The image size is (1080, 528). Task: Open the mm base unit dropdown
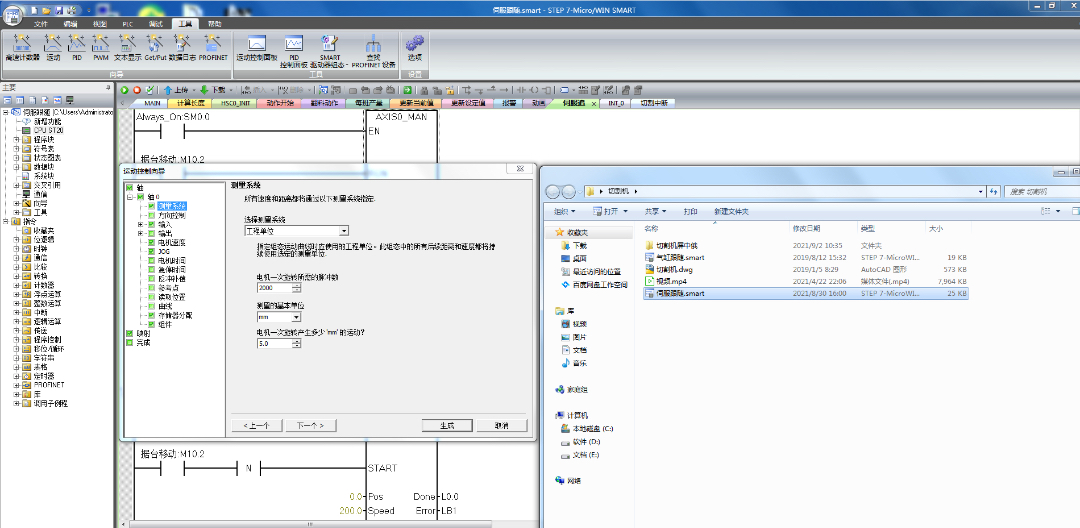click(279, 317)
